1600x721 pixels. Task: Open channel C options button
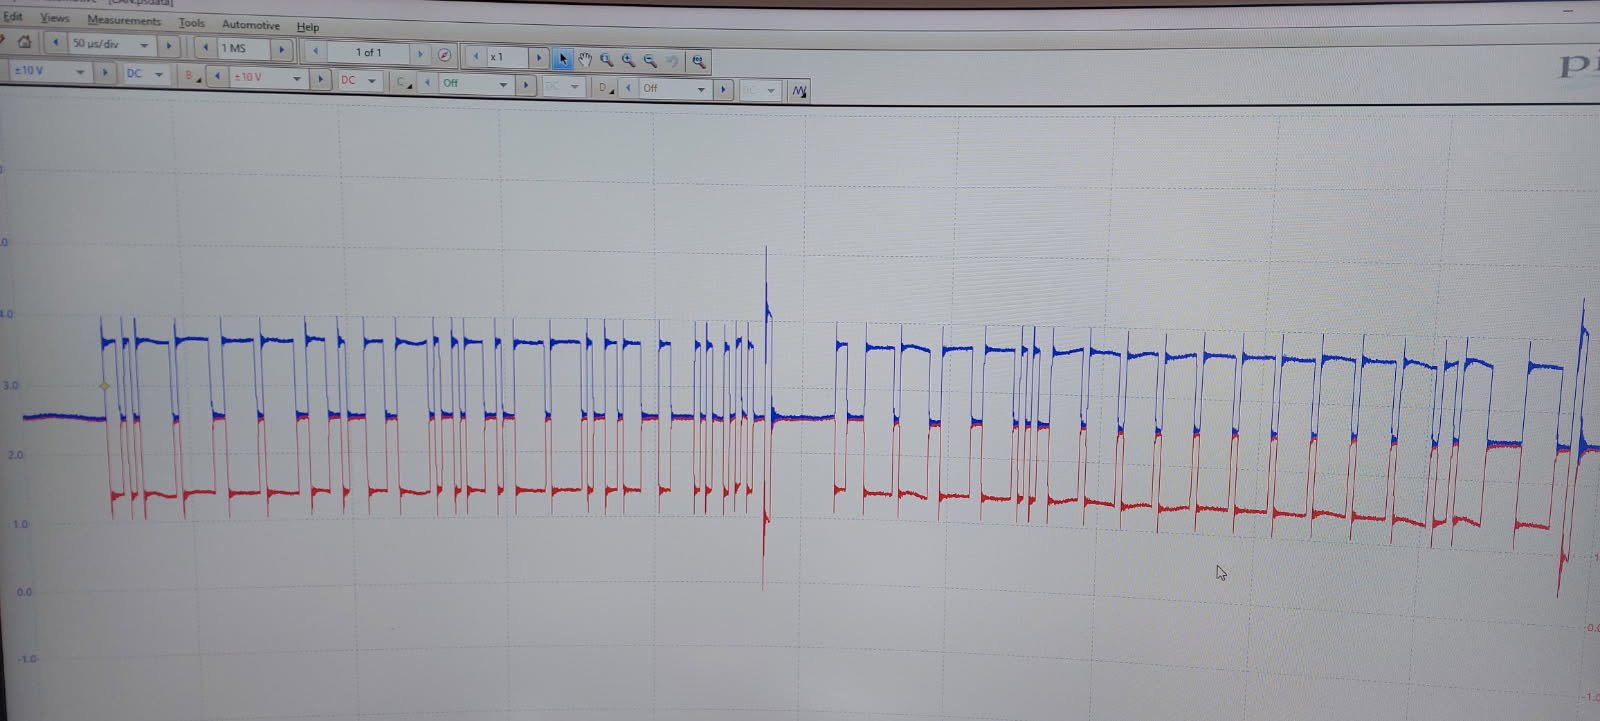tap(403, 82)
